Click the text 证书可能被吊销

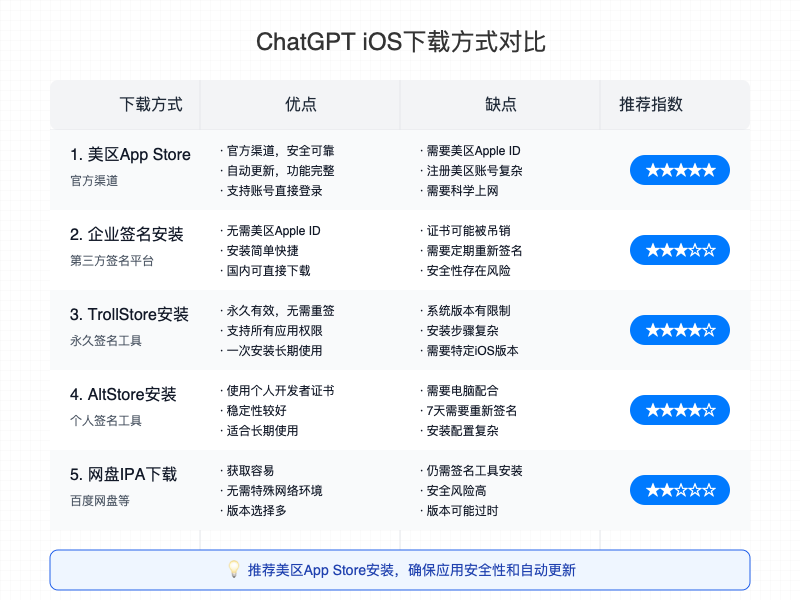tap(468, 231)
